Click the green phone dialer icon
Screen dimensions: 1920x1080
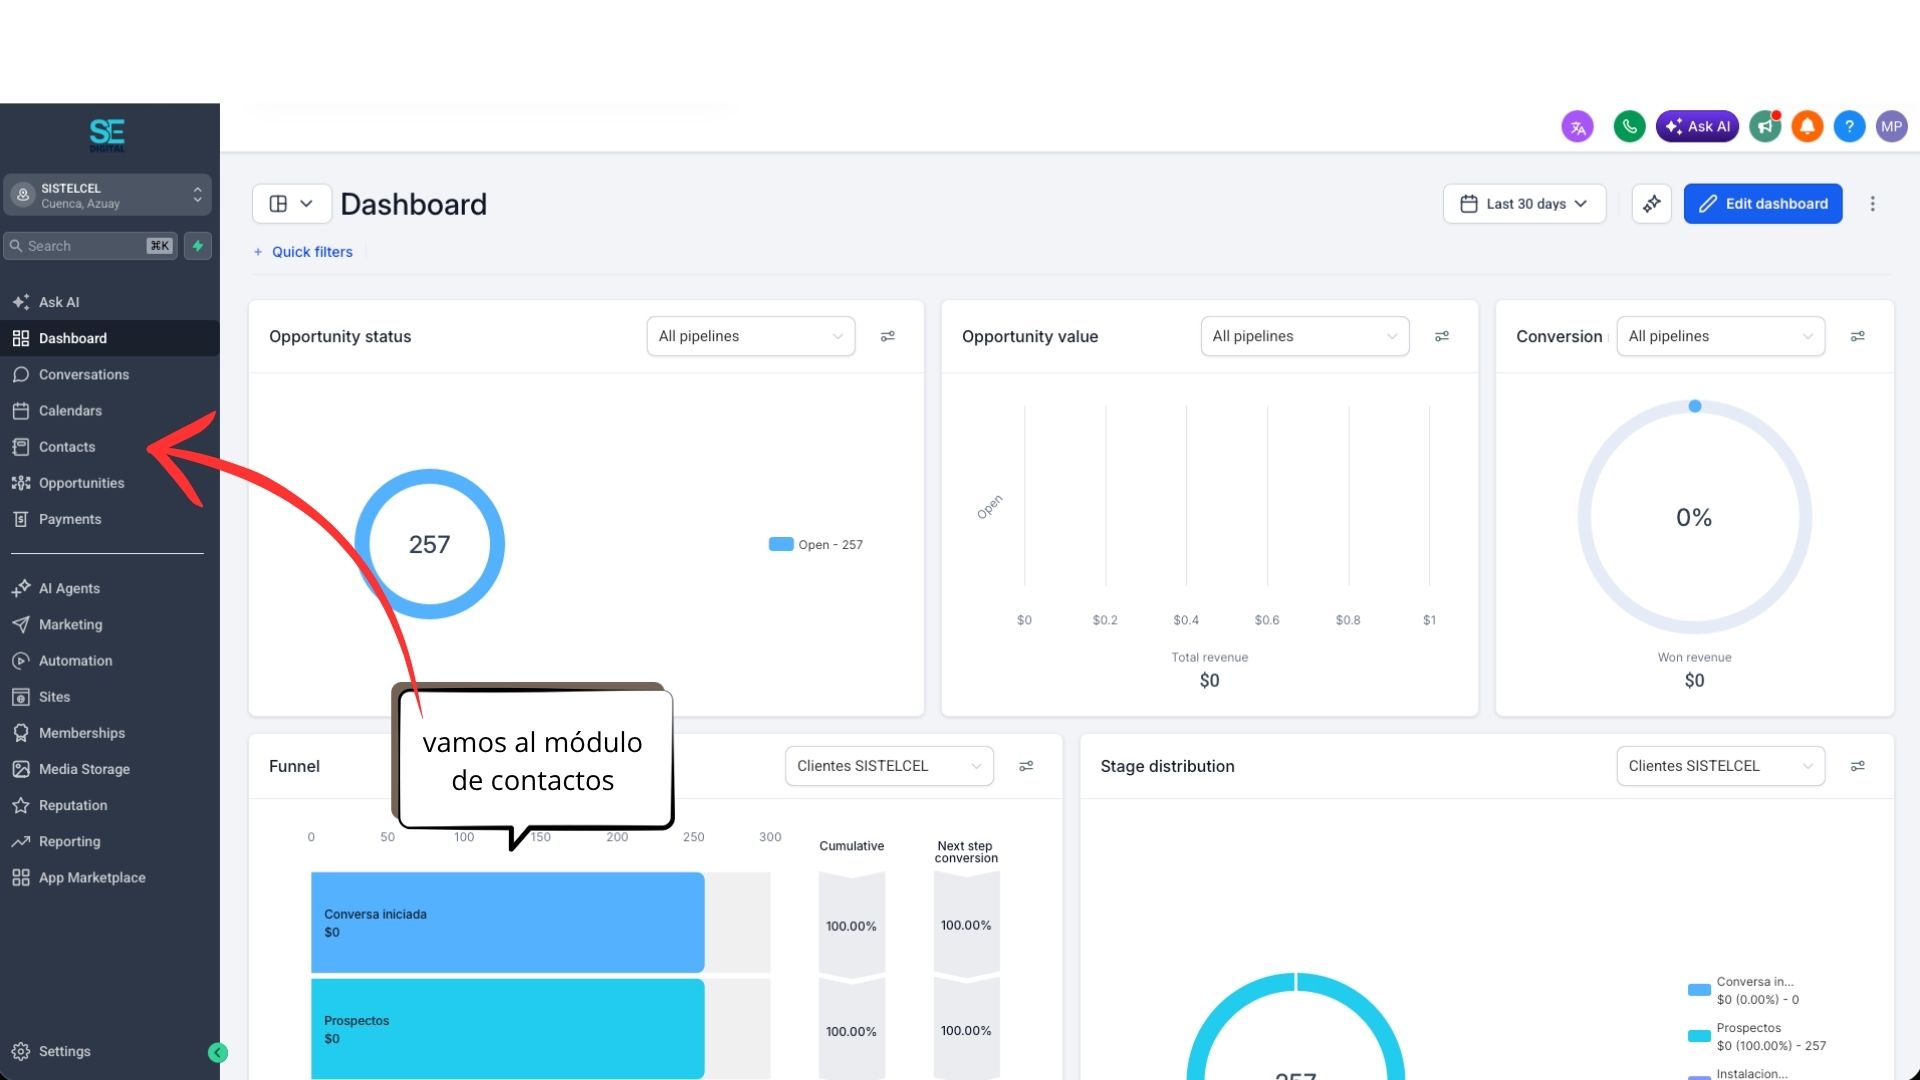tap(1629, 127)
